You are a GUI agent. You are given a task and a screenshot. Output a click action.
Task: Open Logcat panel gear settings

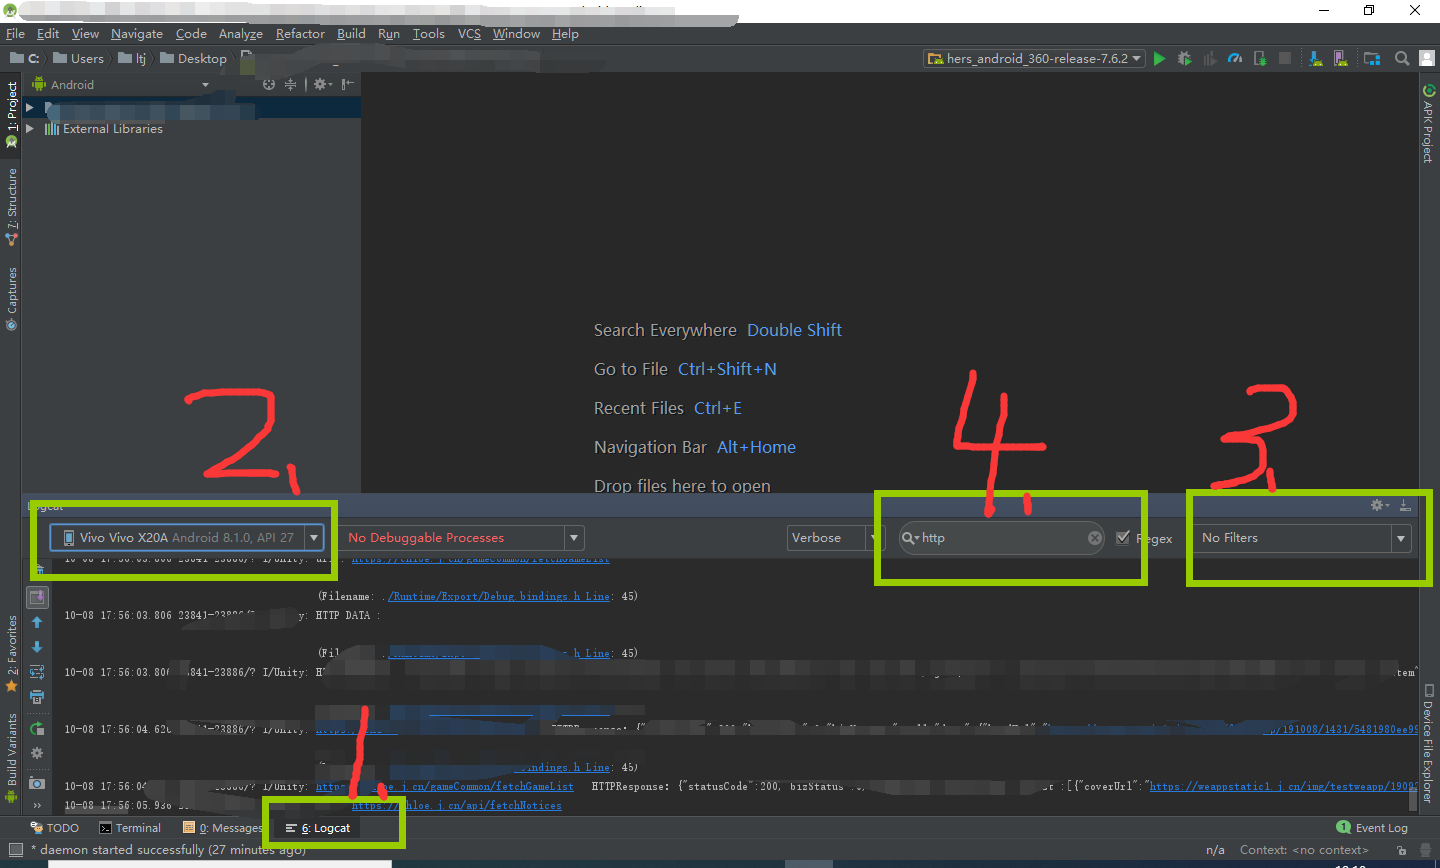pyautogui.click(x=1379, y=505)
